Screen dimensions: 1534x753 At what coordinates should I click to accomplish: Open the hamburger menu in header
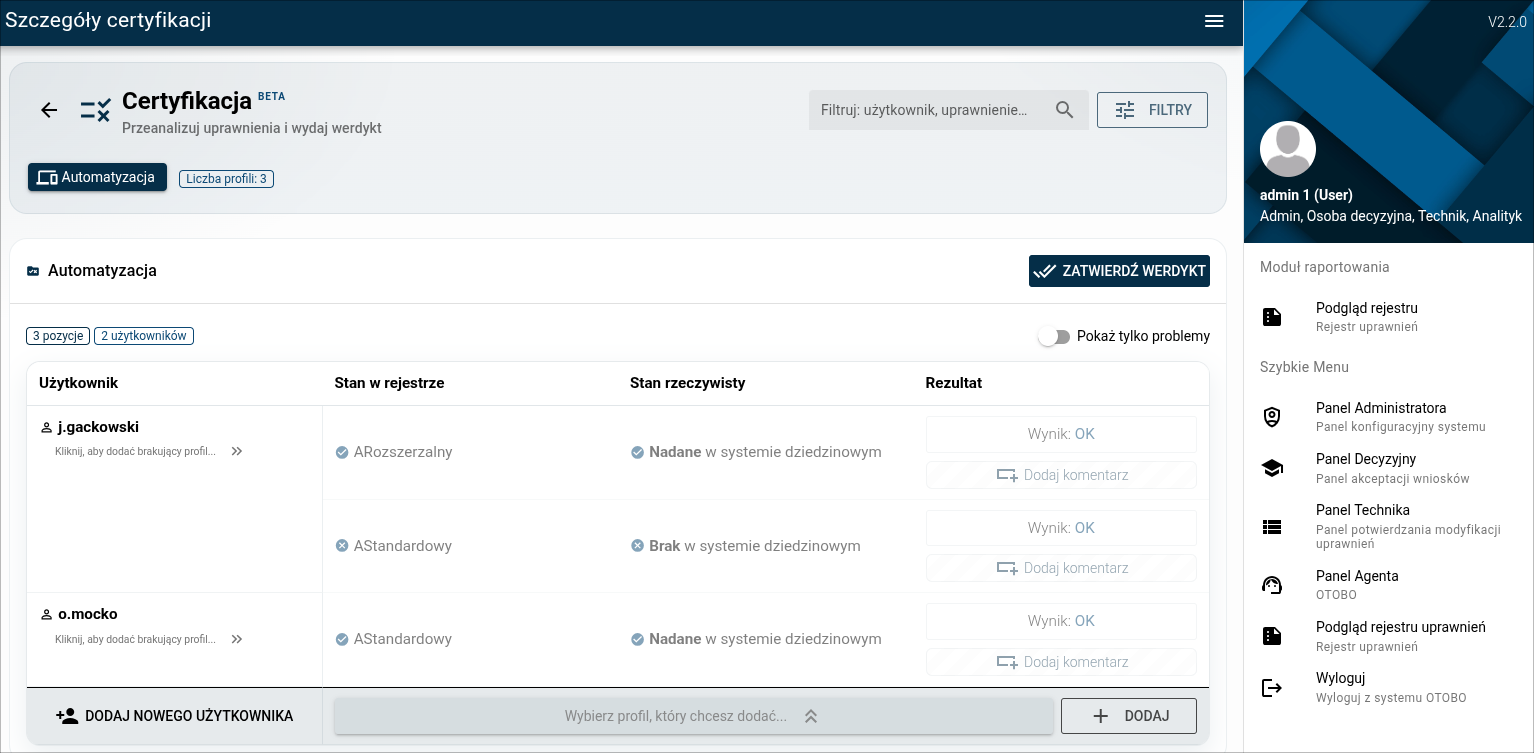1214,22
